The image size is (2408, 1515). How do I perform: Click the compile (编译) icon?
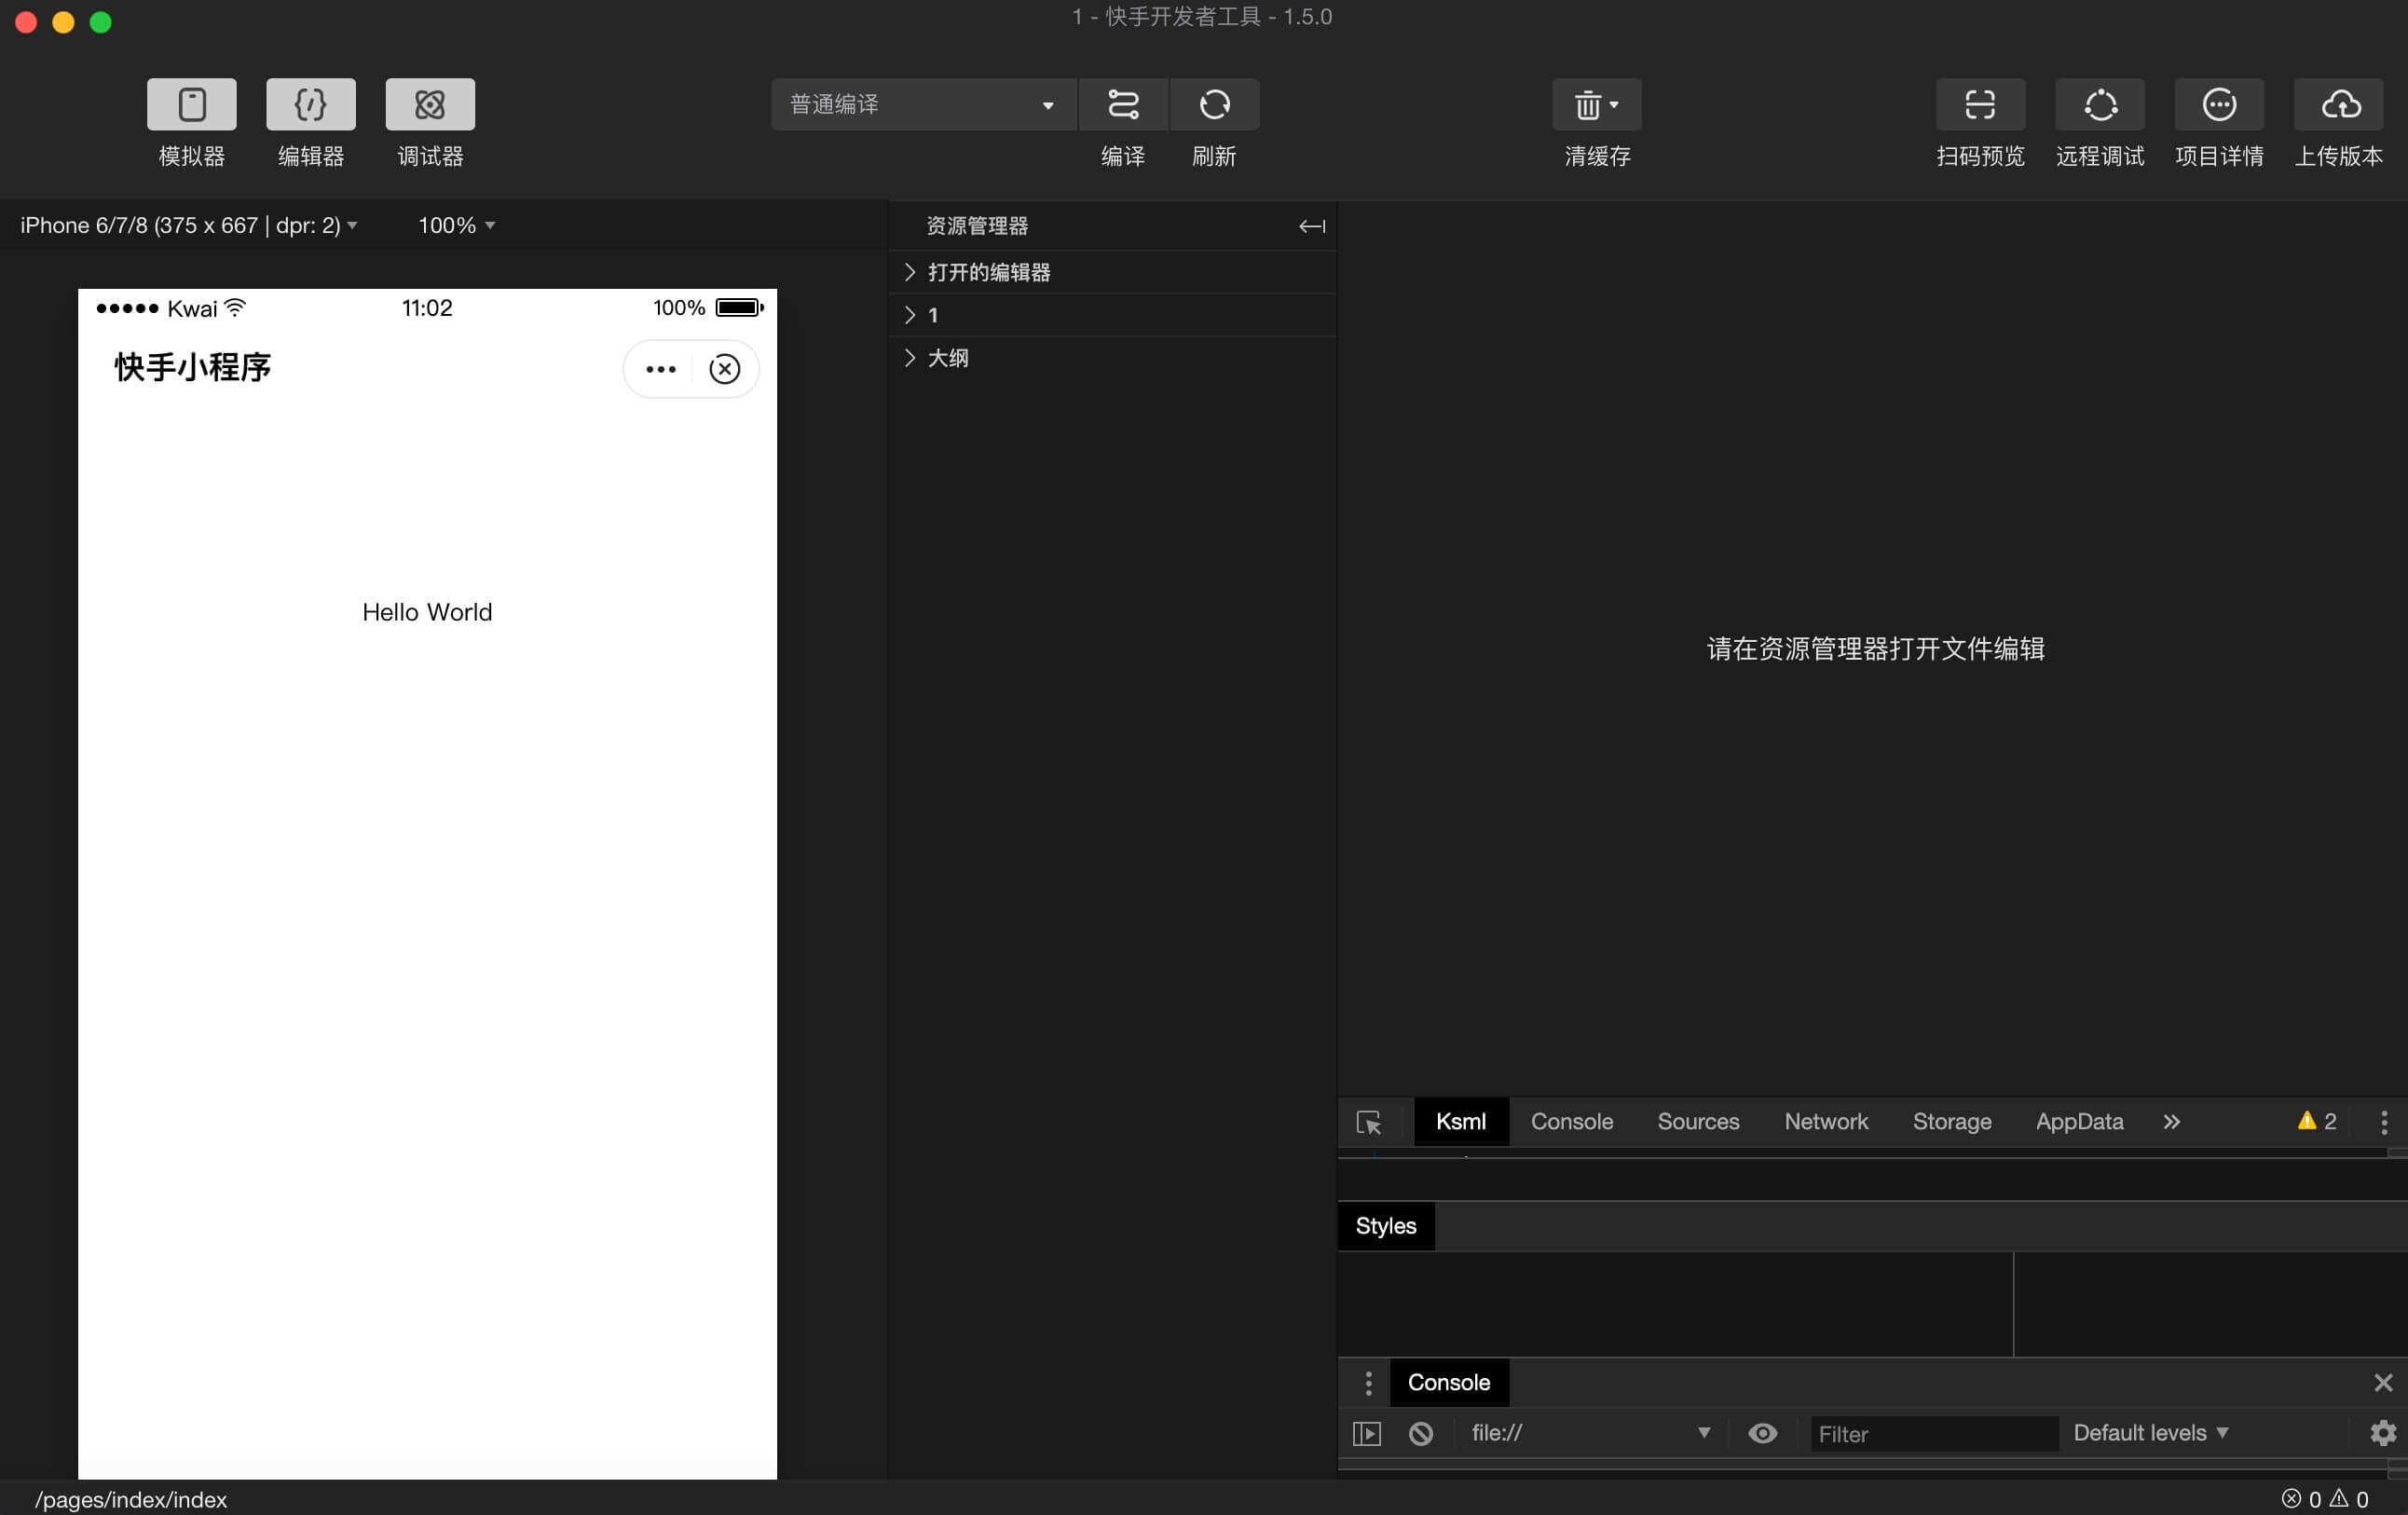click(x=1123, y=104)
